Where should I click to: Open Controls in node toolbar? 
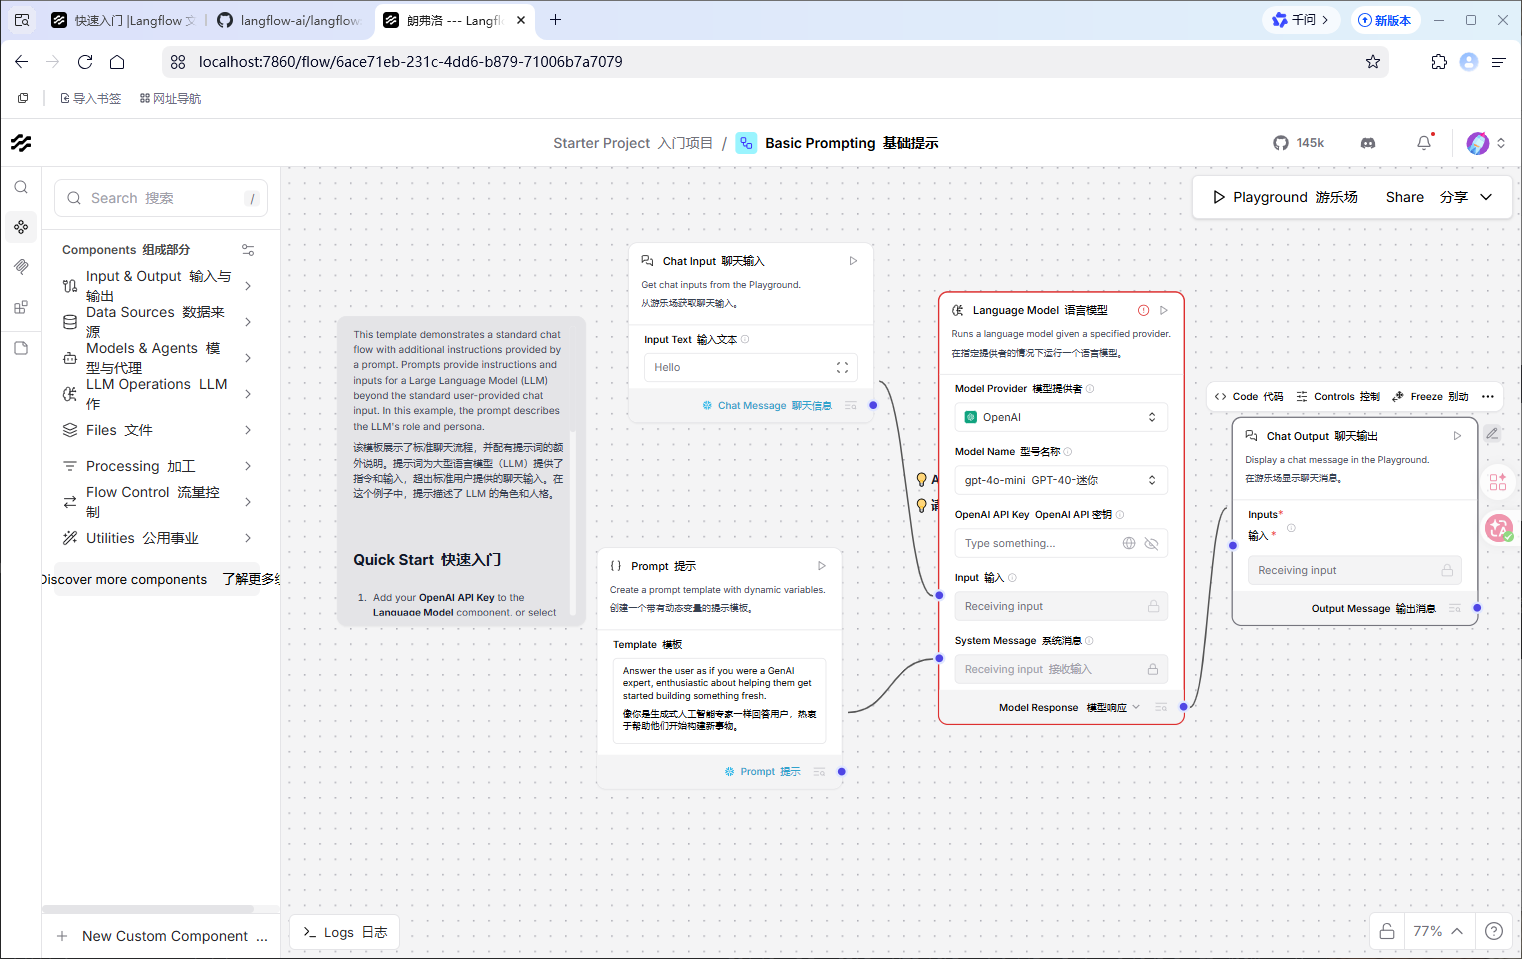click(x=1338, y=397)
